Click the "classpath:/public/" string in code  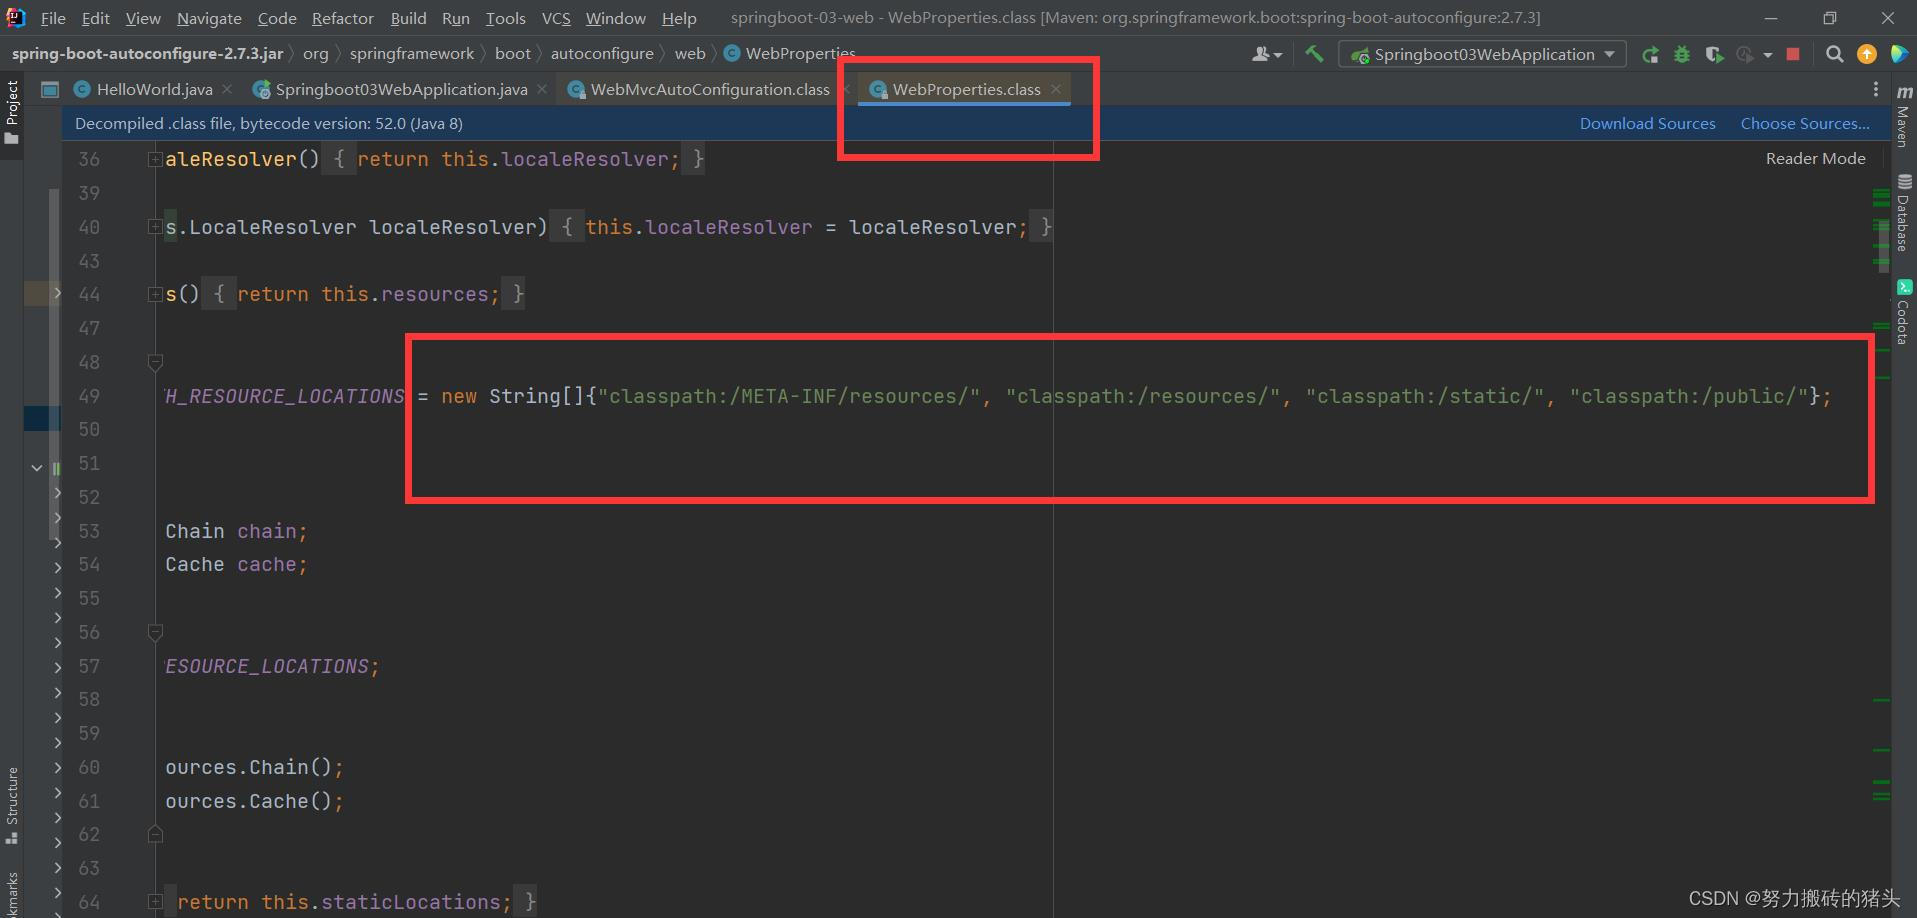tap(1689, 396)
